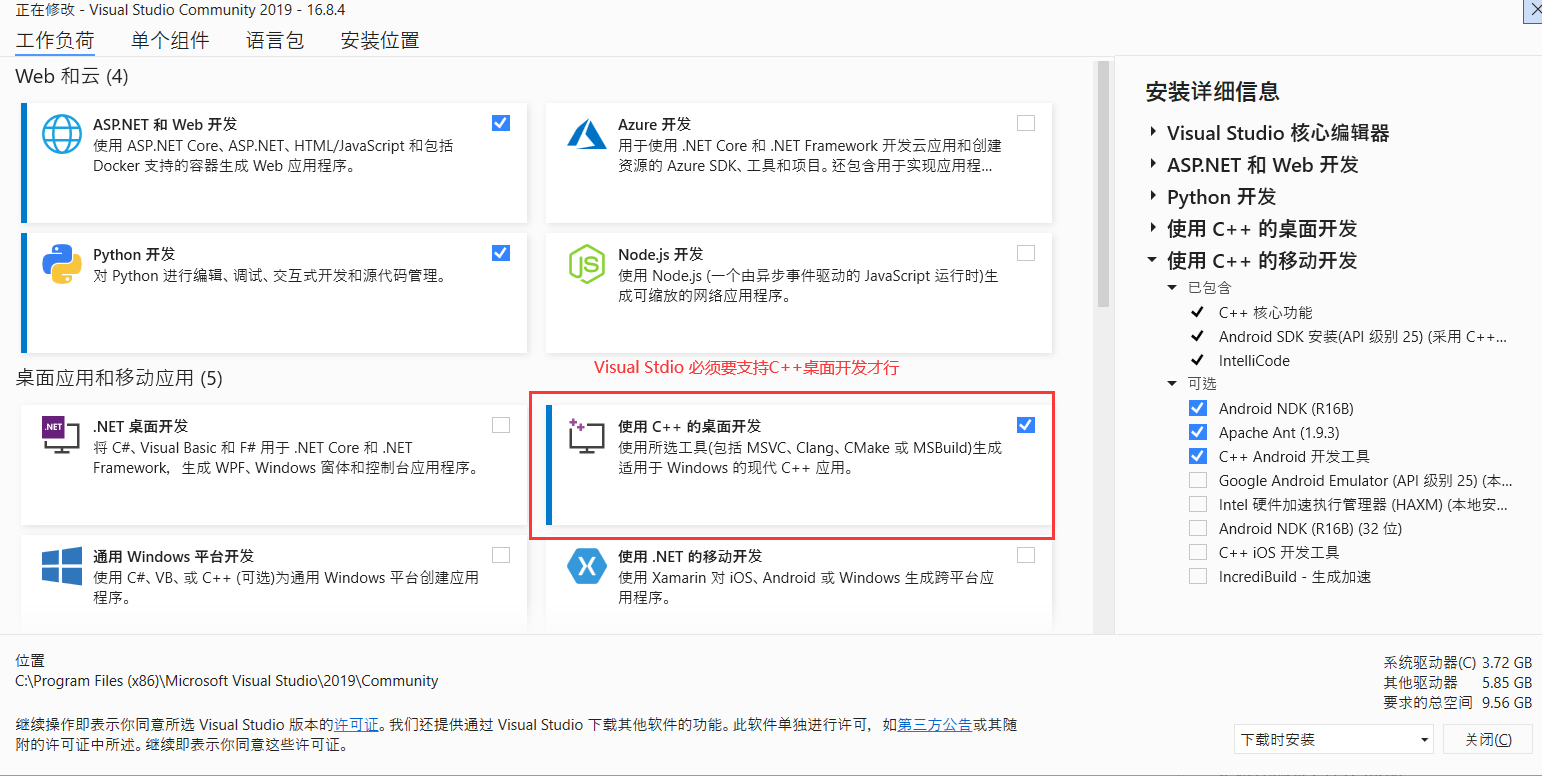1542x776 pixels.
Task: Switch to the 单个组件 tab
Action: [170, 40]
